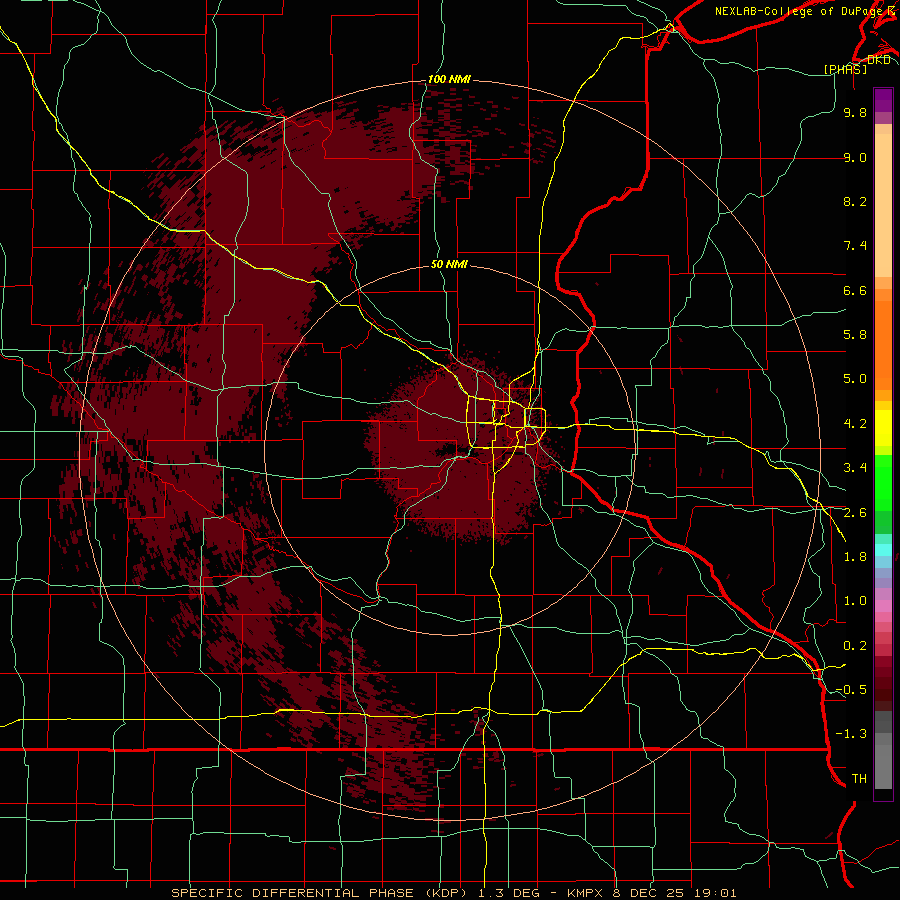The width and height of the screenshot is (900, 900).
Task: Select the 0.2 scale label
Action: [855, 646]
